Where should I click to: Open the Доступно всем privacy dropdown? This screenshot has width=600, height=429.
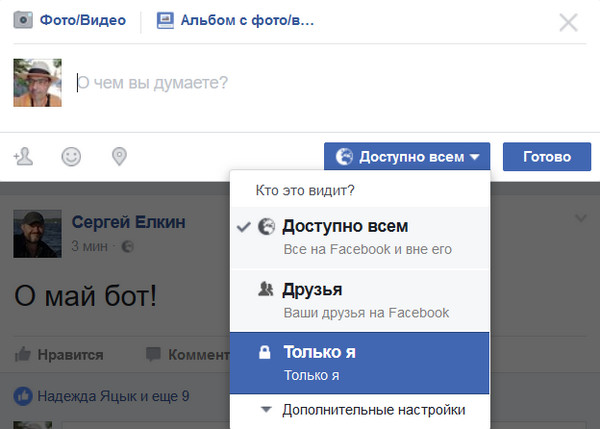pyautogui.click(x=406, y=156)
